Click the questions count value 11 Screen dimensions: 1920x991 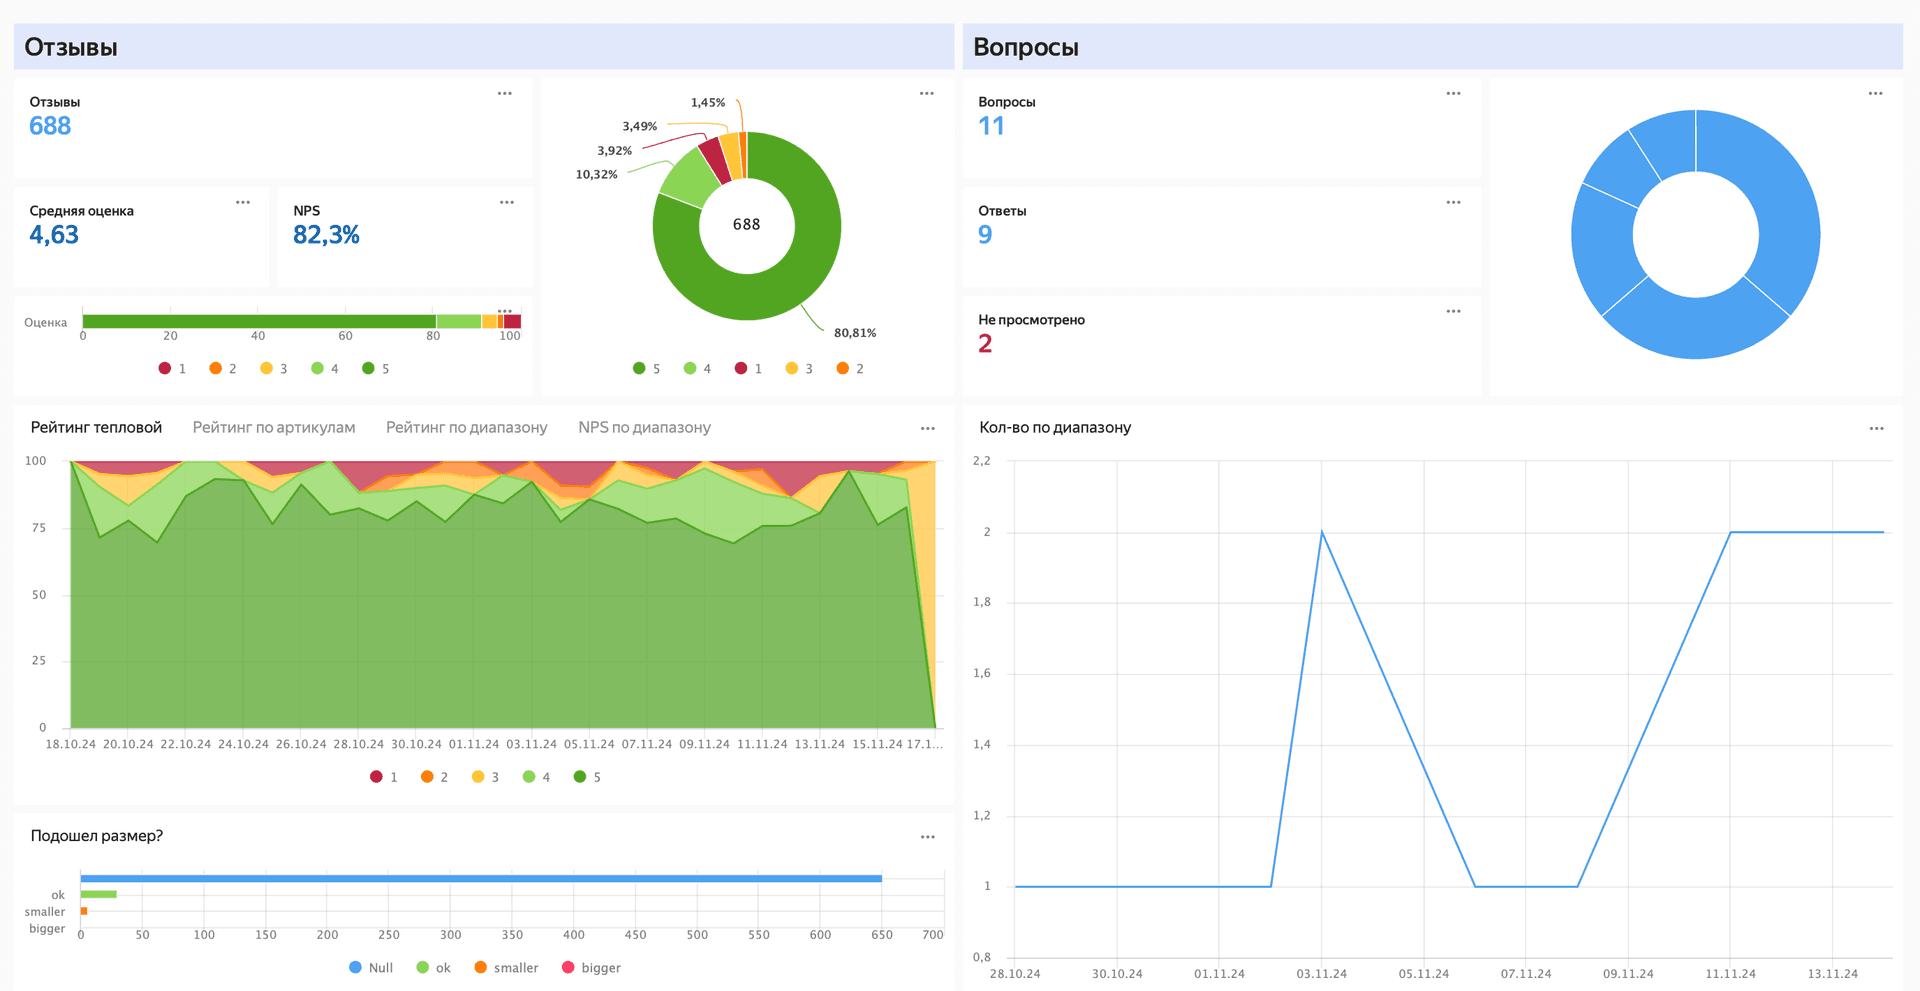(991, 126)
